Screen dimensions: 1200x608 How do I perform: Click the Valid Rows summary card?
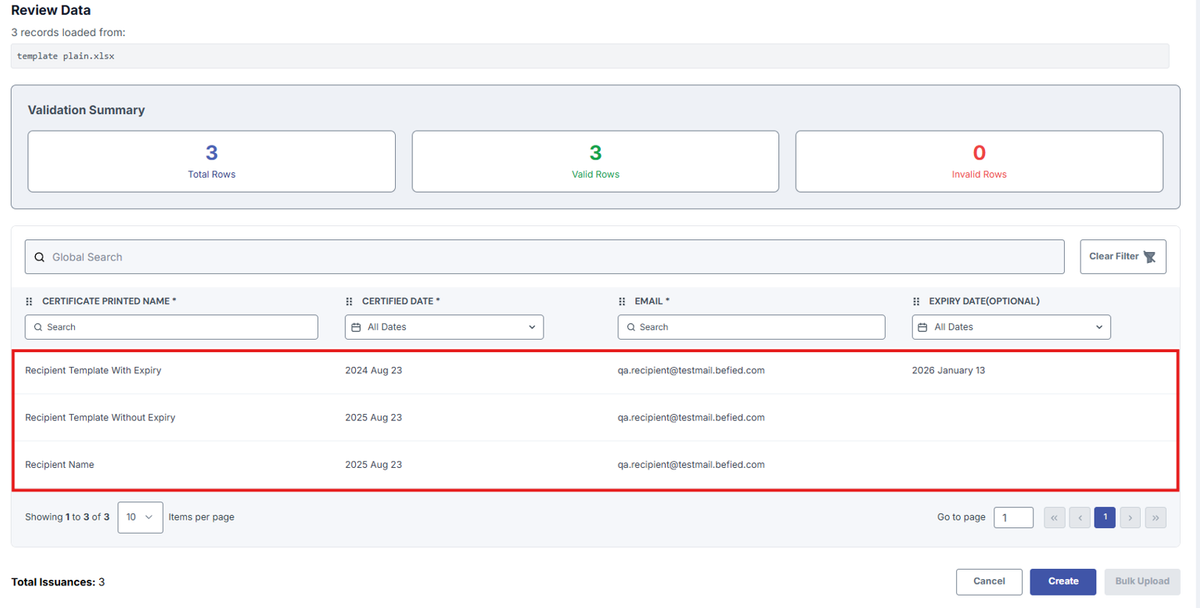[596, 161]
